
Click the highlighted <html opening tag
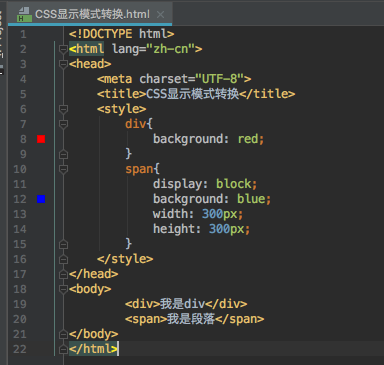click(x=87, y=49)
